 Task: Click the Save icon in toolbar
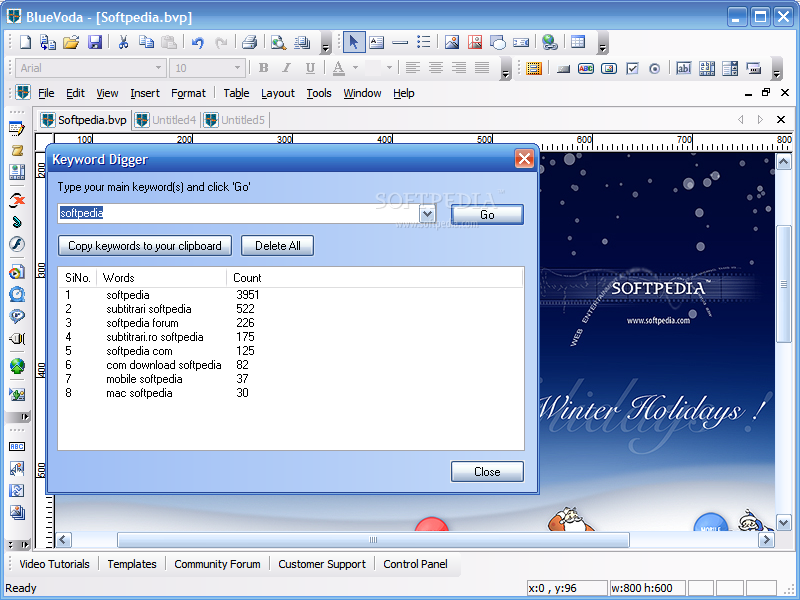[95, 42]
